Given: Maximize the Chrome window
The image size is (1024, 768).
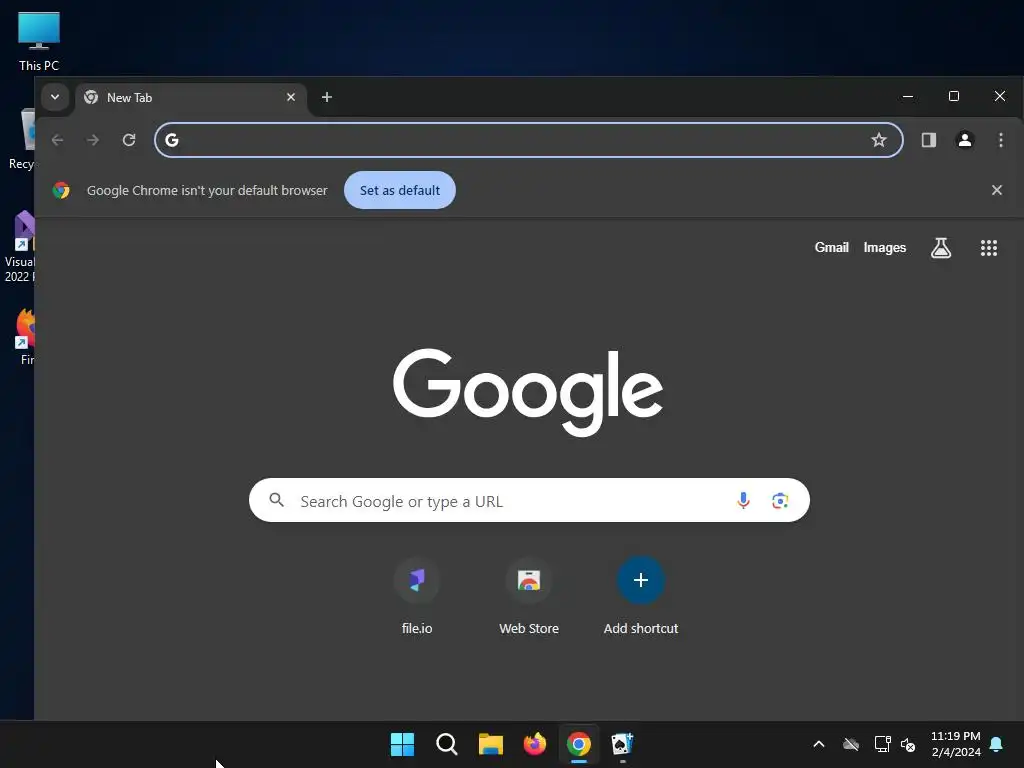Looking at the screenshot, I should tap(953, 96).
